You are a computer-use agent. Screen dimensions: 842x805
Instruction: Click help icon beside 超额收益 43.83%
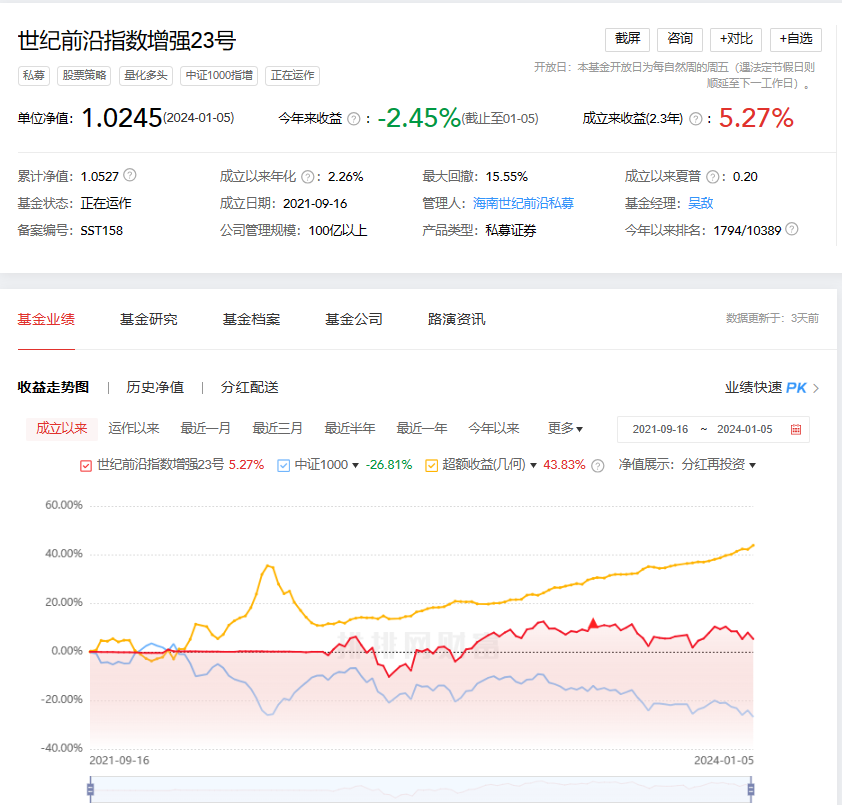coord(598,466)
